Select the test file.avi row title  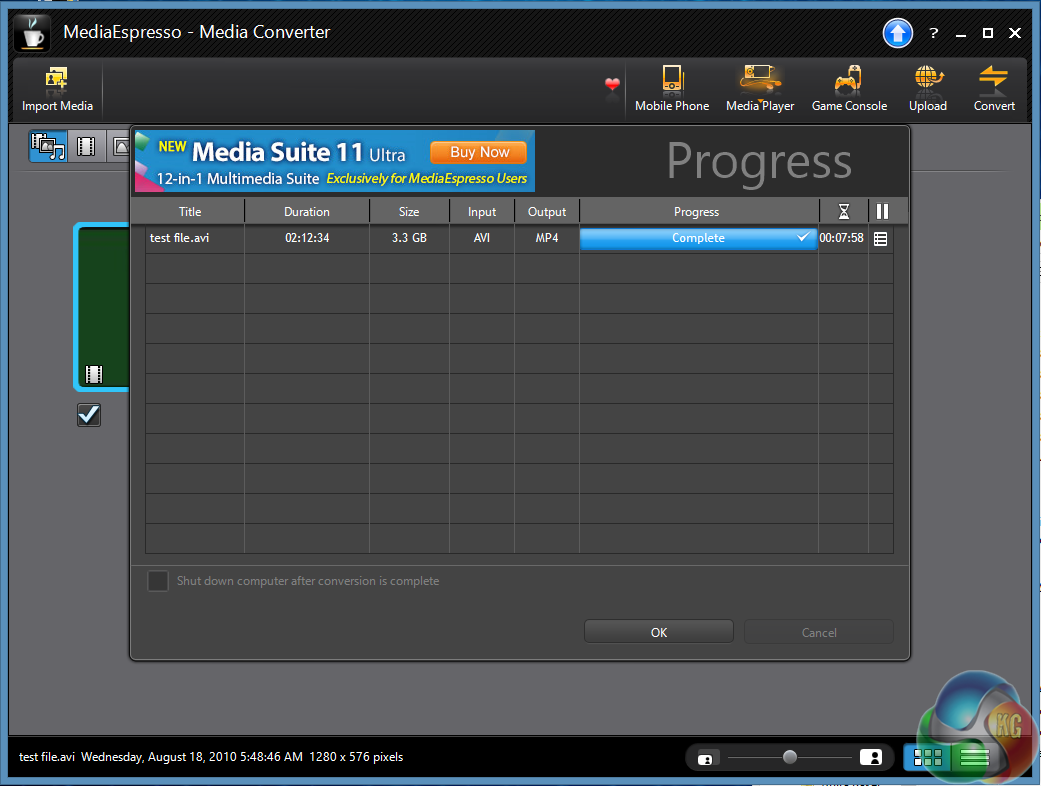click(x=179, y=238)
